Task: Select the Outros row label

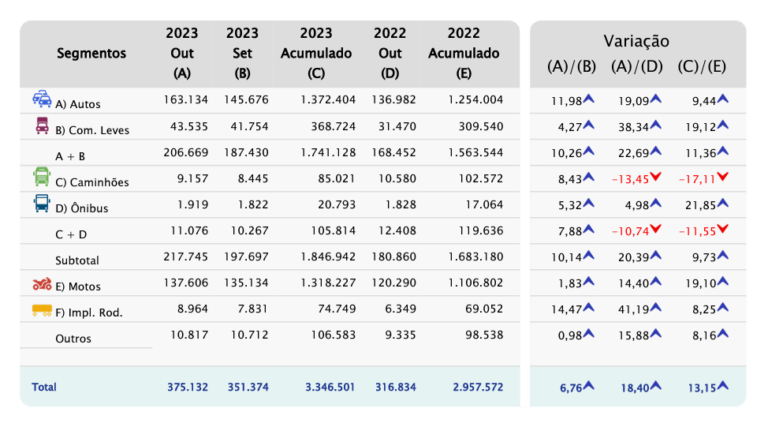Action: pos(73,339)
